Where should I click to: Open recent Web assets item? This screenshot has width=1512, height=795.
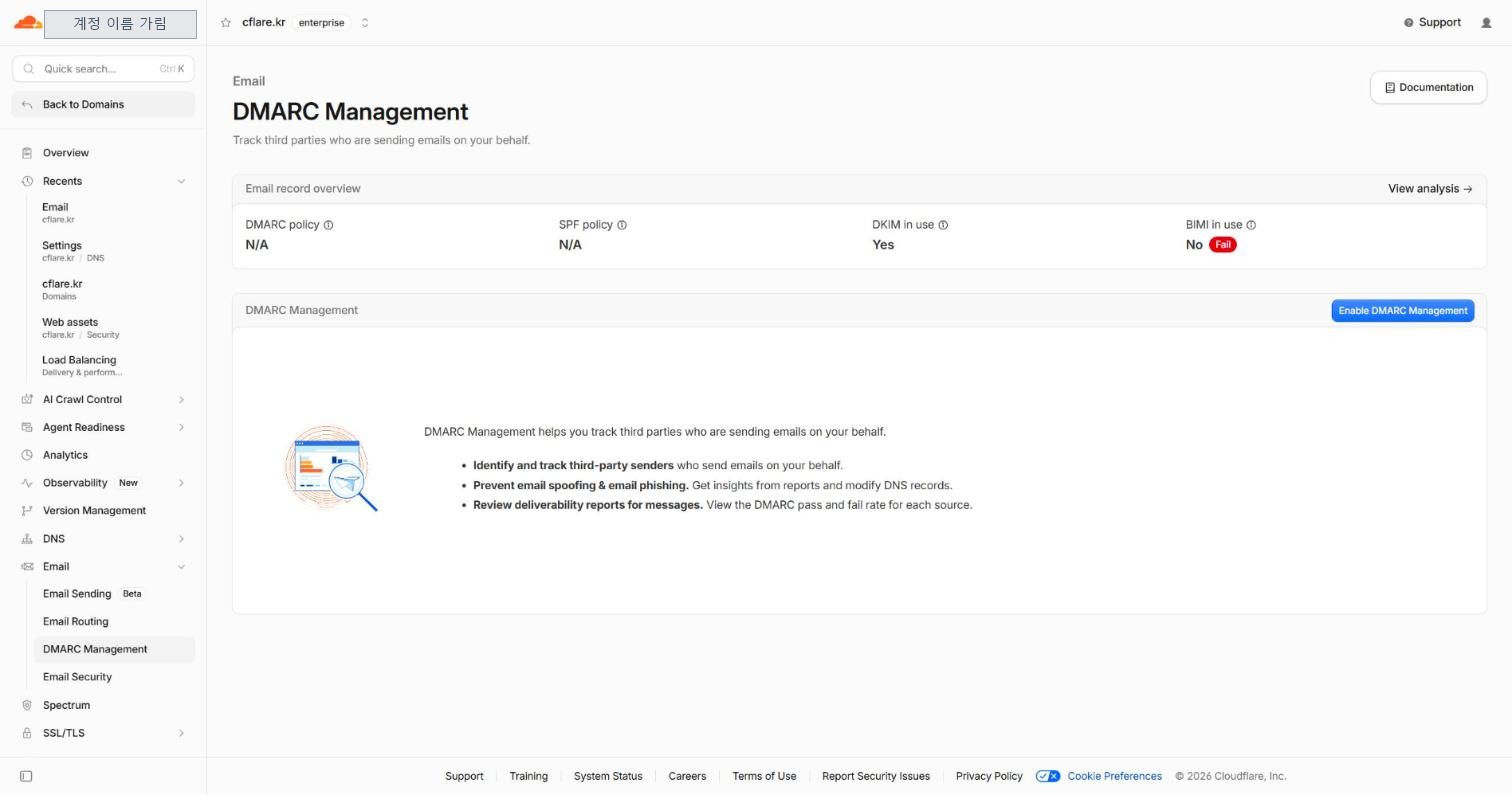click(x=114, y=328)
